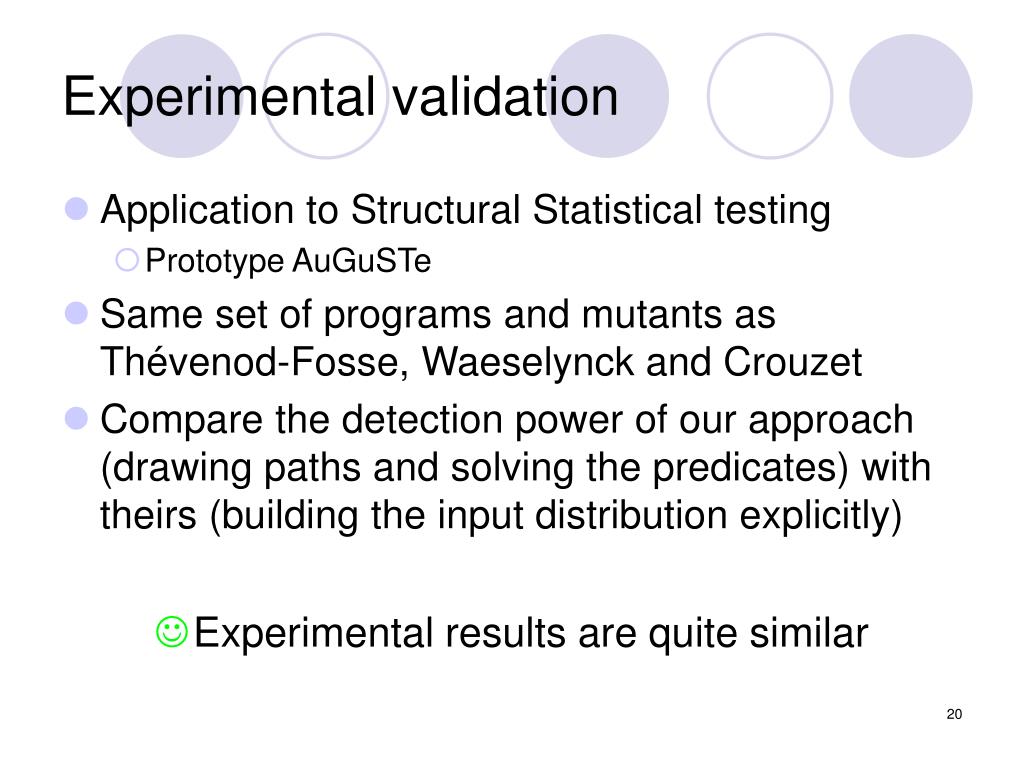Click the green smiley face icon
The height and width of the screenshot is (768, 1024).
point(172,632)
